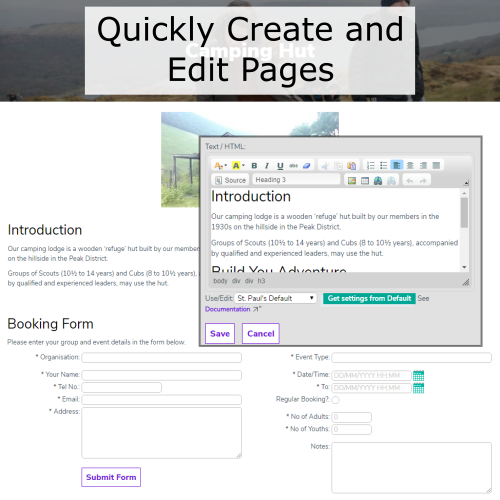Collapse the editor toolbar

point(466,183)
